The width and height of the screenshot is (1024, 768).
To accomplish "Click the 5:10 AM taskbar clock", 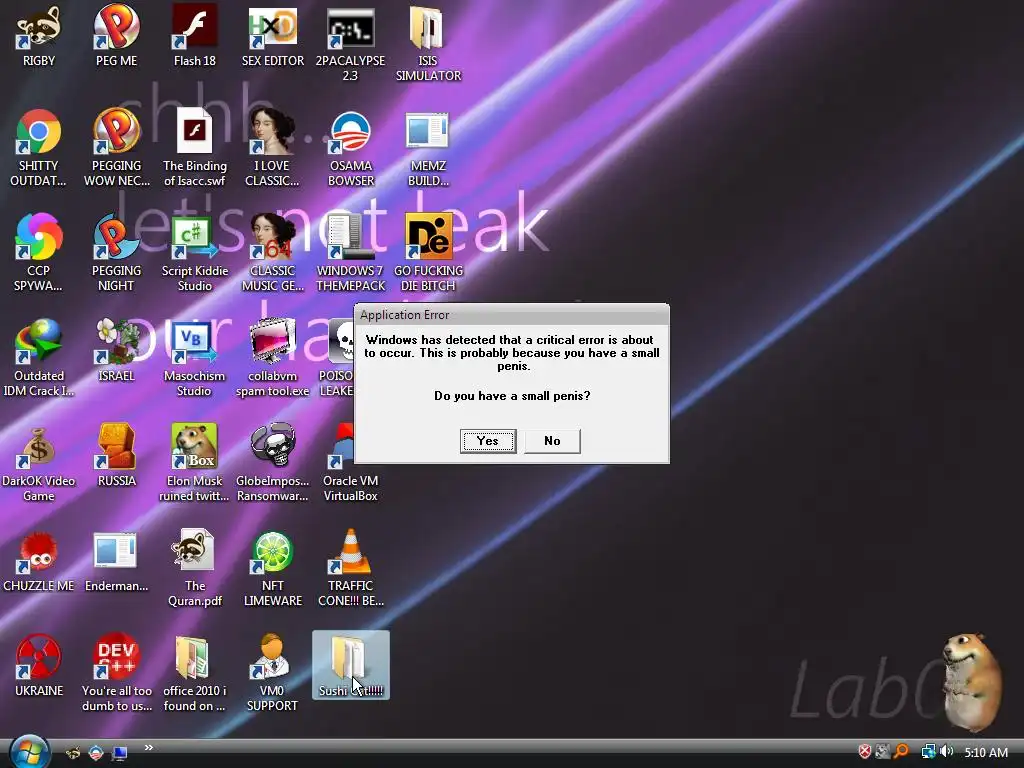I will [x=986, y=752].
